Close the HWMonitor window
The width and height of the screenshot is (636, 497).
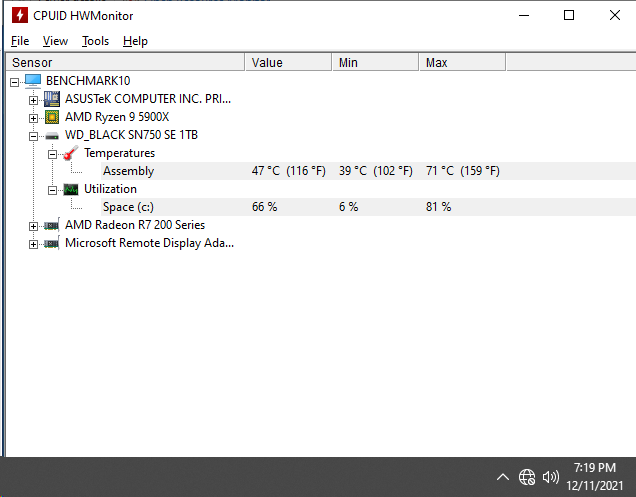pos(615,15)
